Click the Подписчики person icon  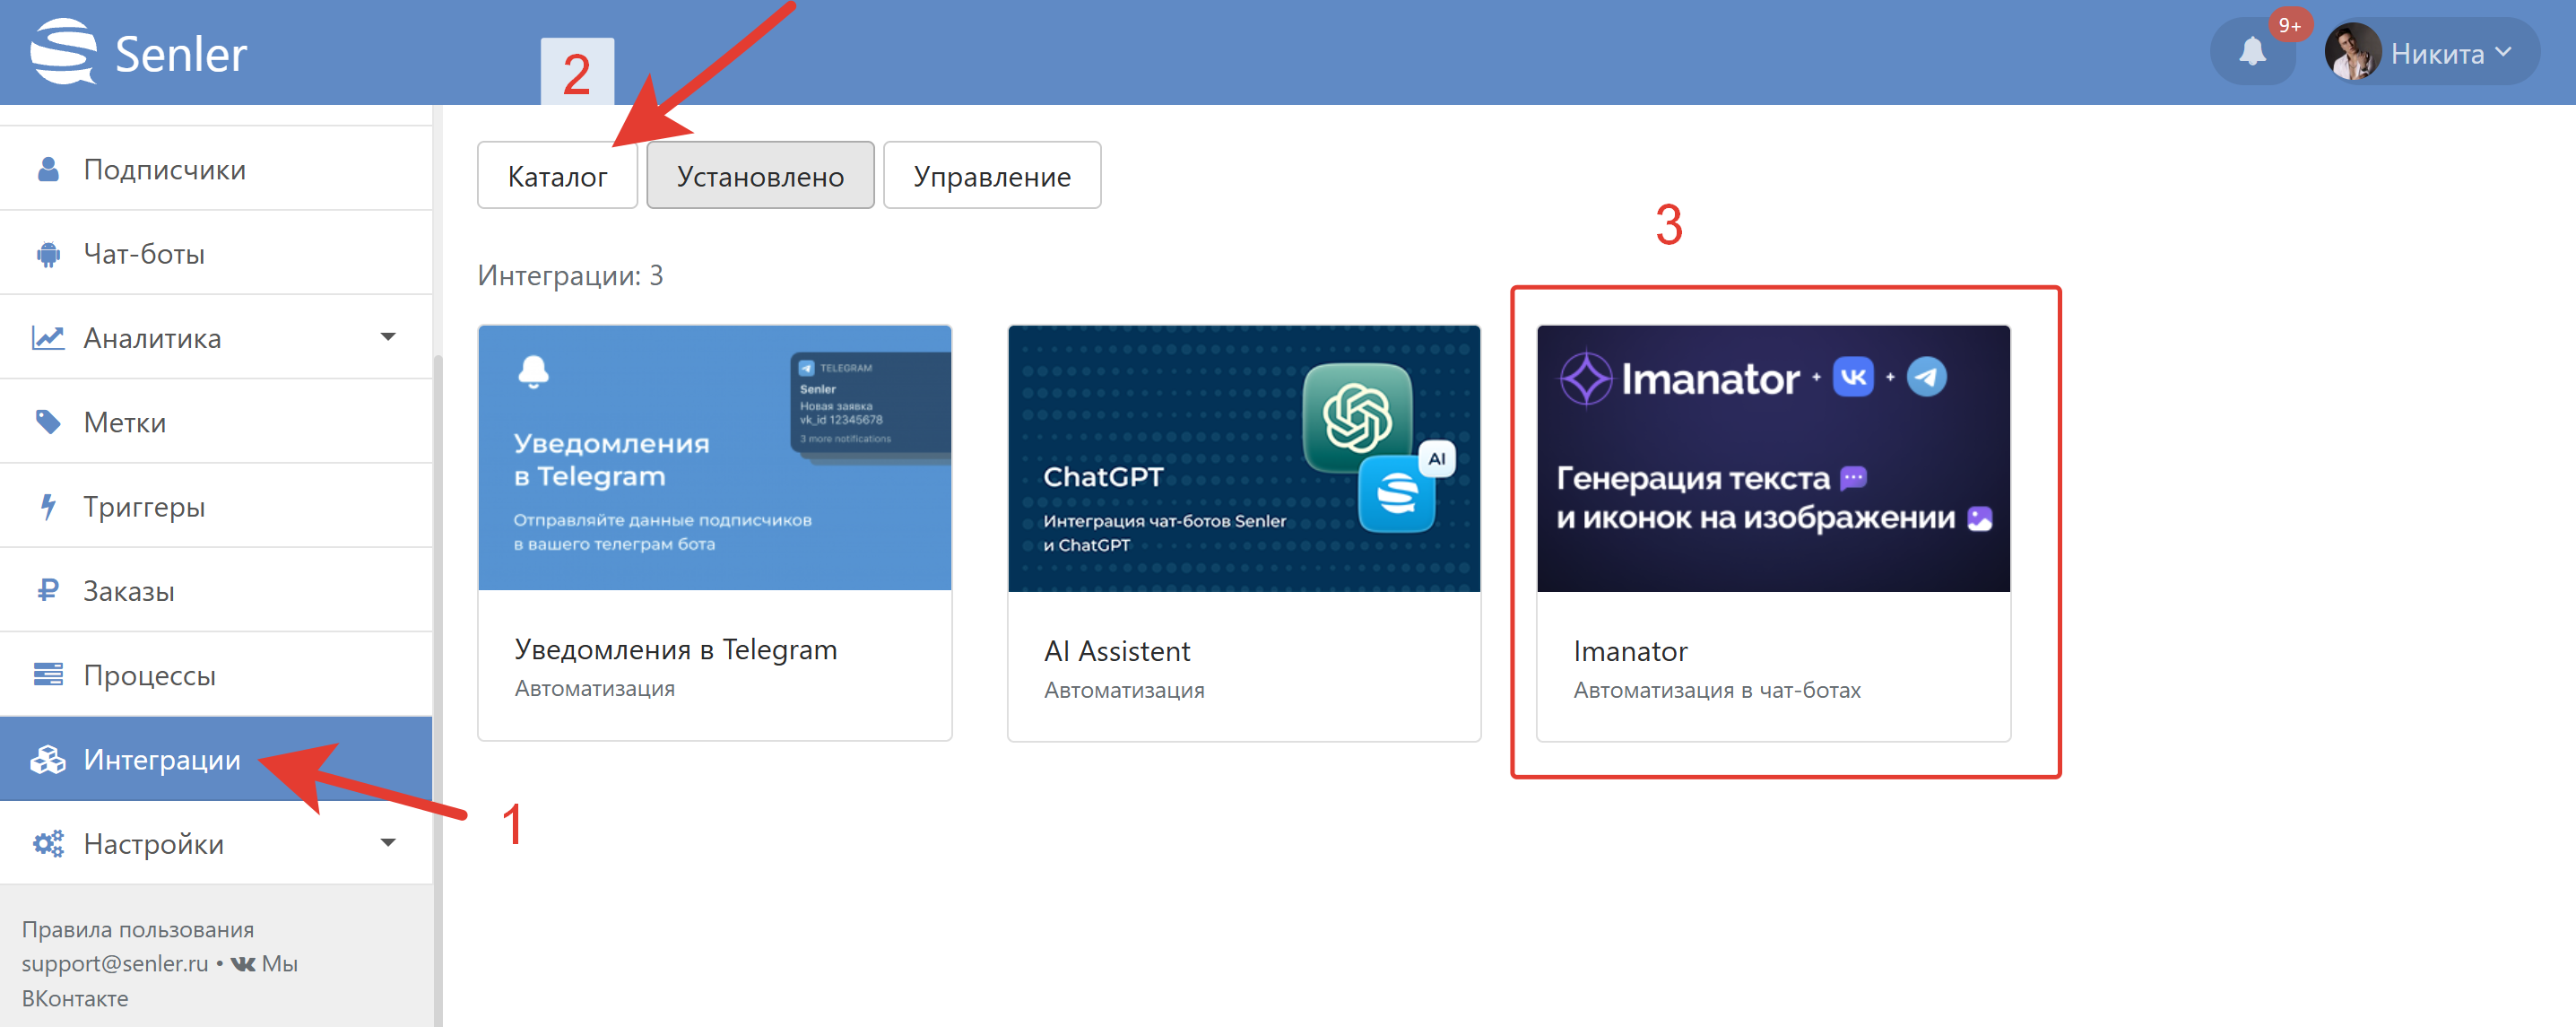[x=48, y=169]
